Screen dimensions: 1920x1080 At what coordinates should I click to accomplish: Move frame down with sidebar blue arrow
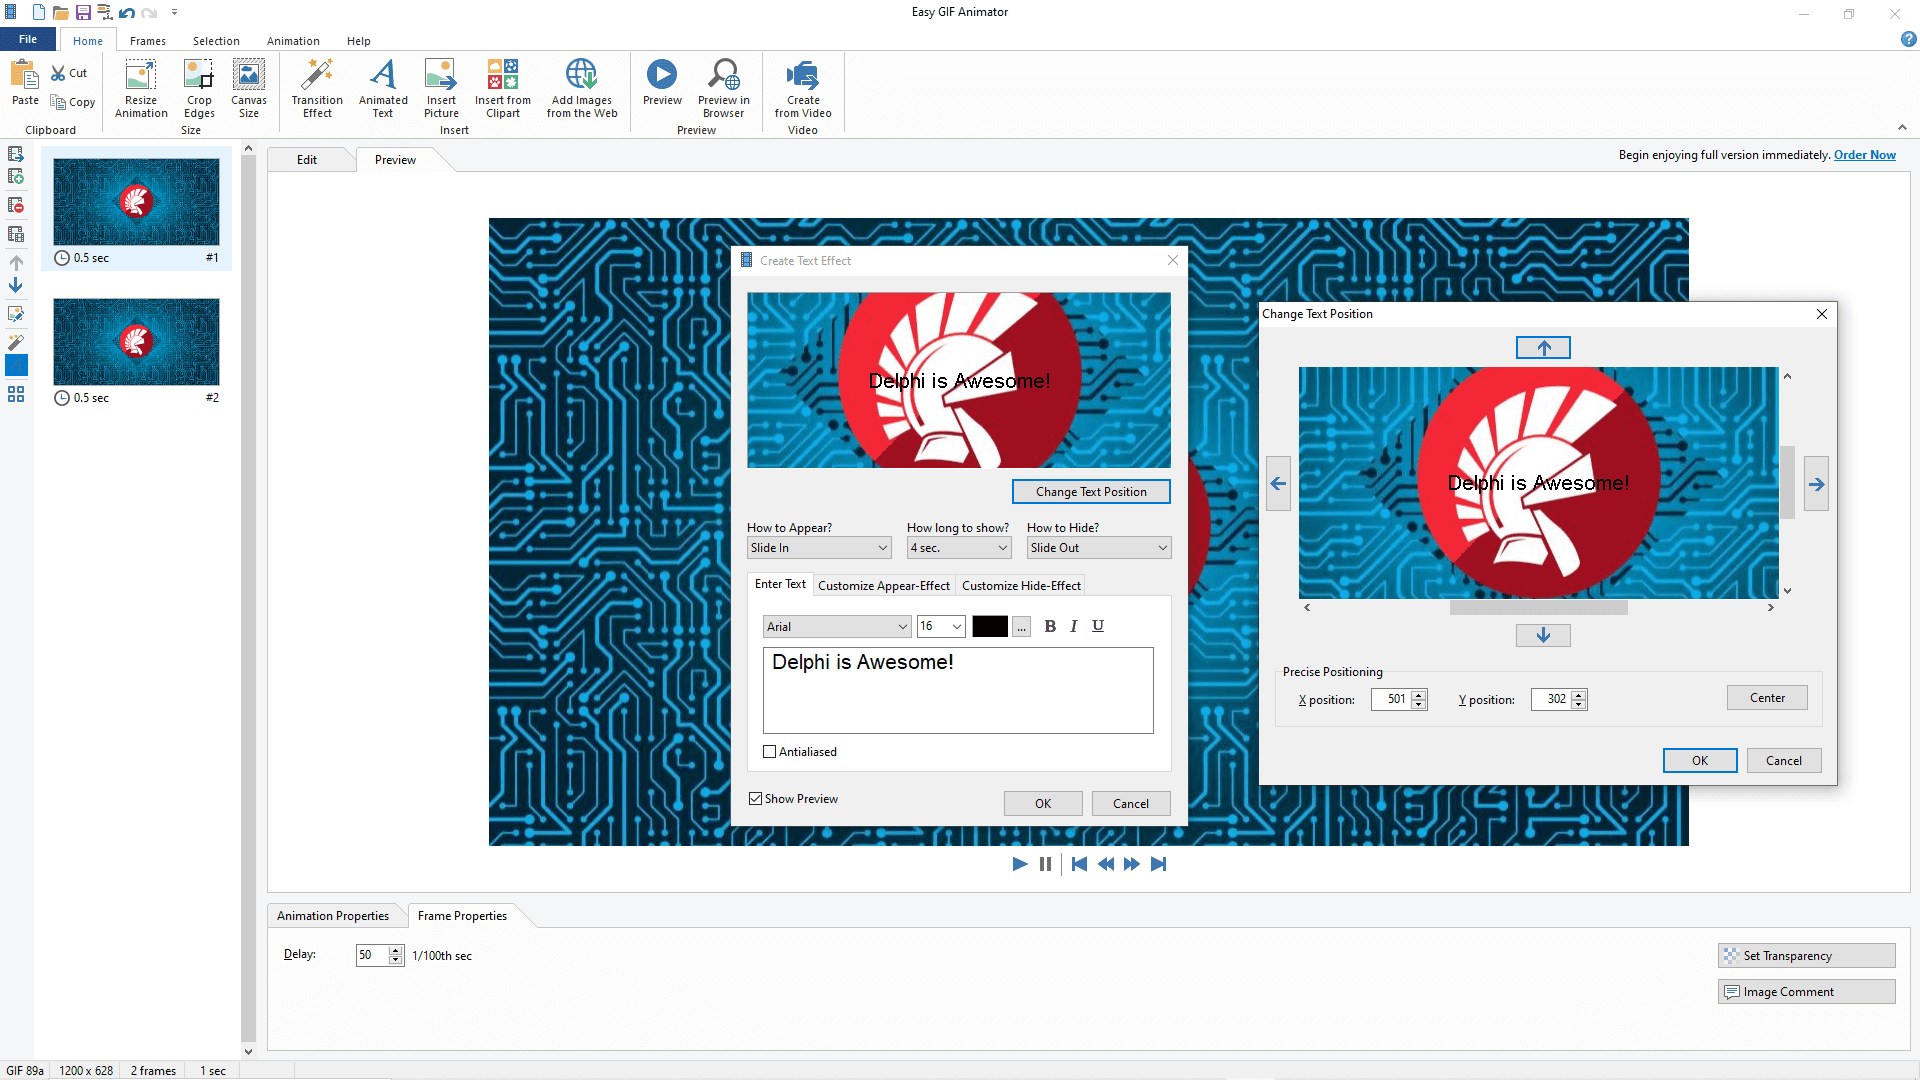[16, 285]
